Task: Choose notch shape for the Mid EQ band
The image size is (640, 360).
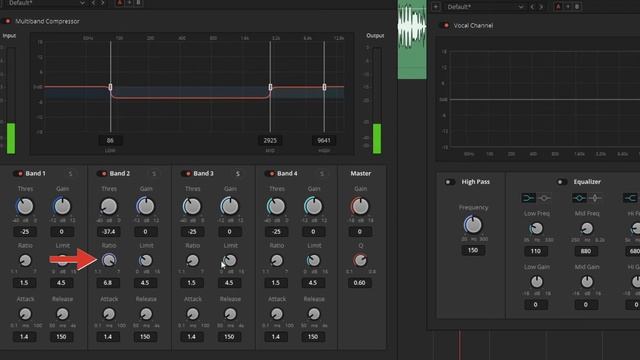Action: click(x=595, y=198)
